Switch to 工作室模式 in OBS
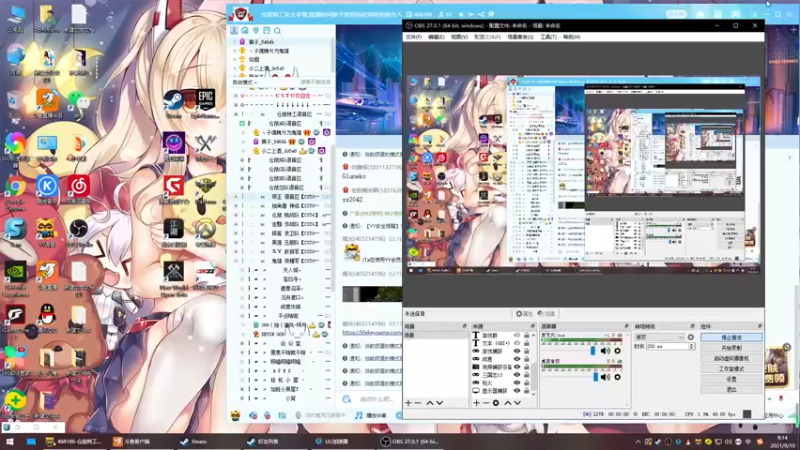 pos(731,369)
